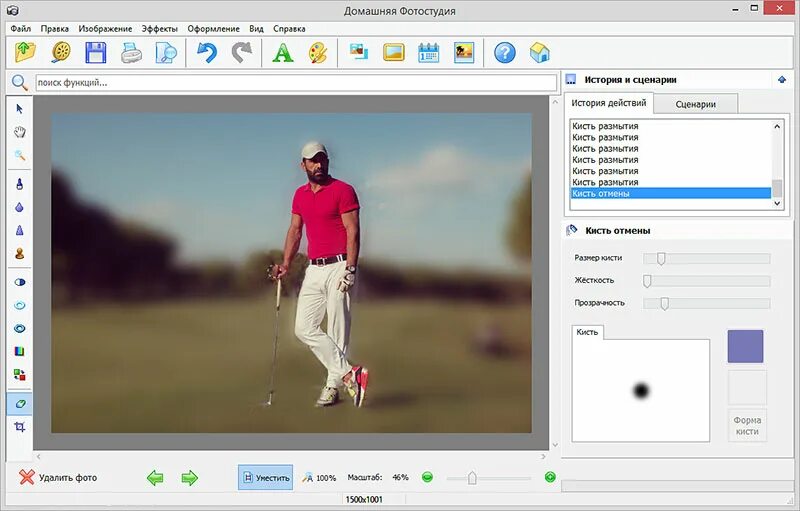Click the photo montage layers icon

coord(359,53)
